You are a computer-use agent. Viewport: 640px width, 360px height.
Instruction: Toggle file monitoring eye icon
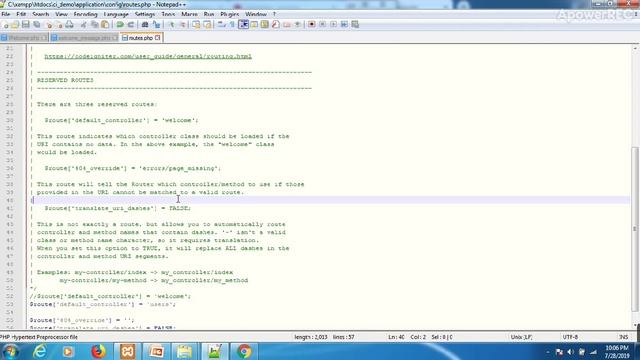tap(298, 24)
